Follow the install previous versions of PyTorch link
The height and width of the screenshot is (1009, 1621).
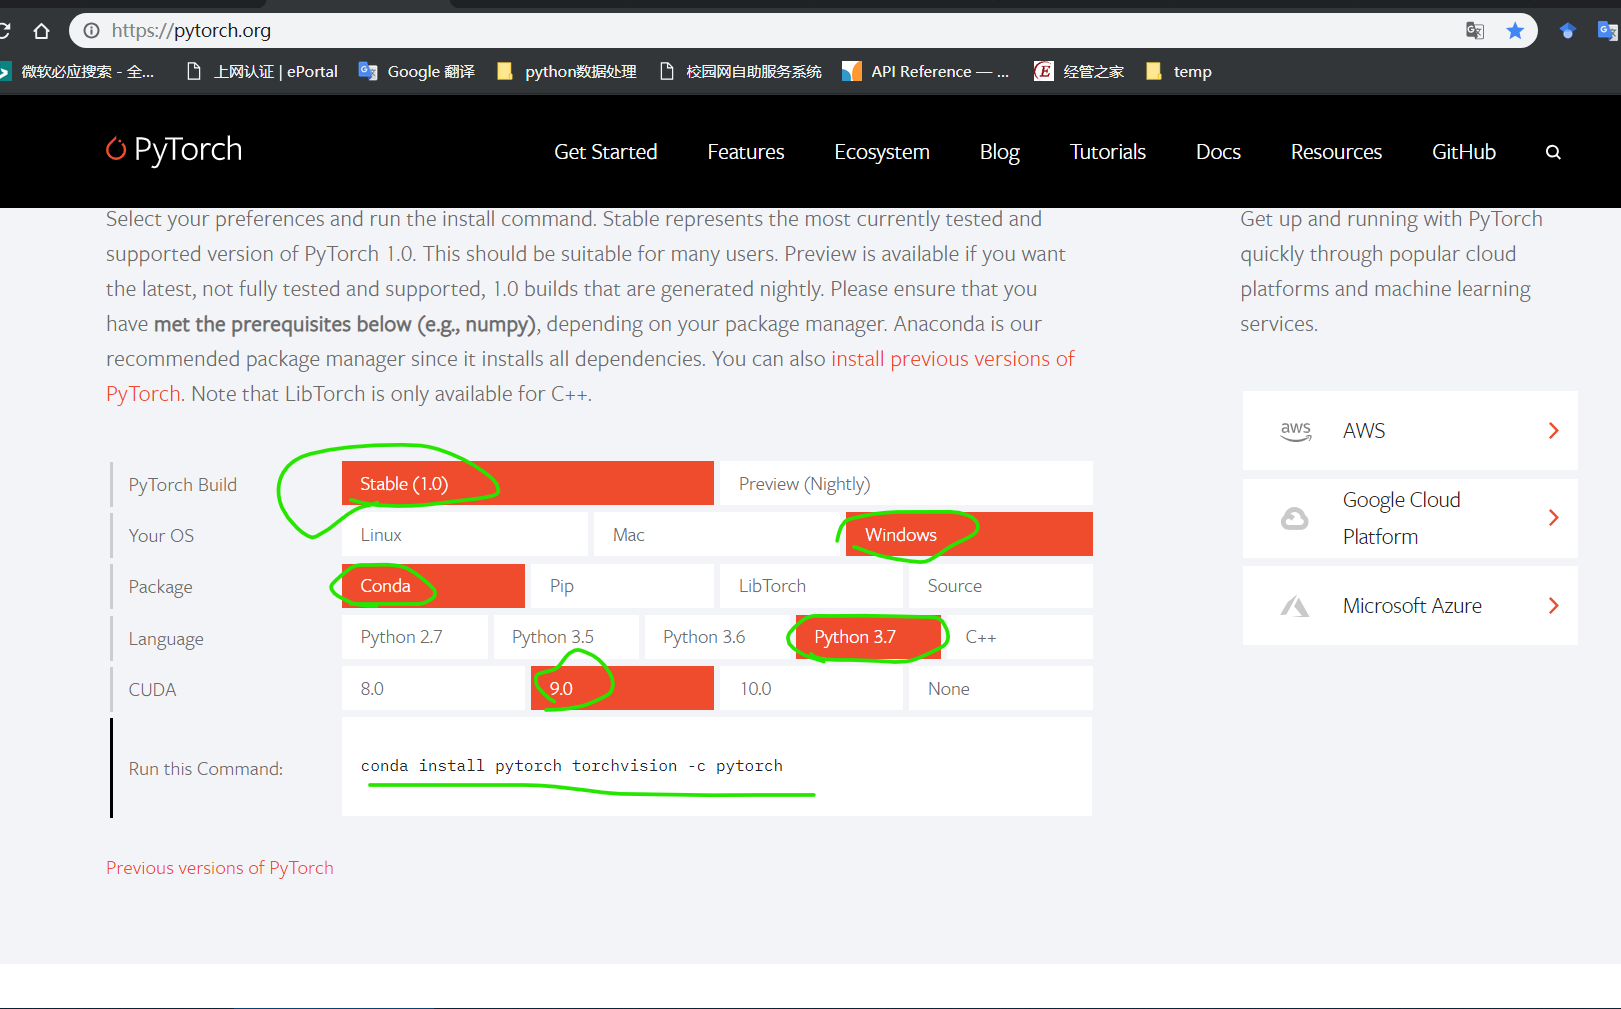[x=952, y=359]
